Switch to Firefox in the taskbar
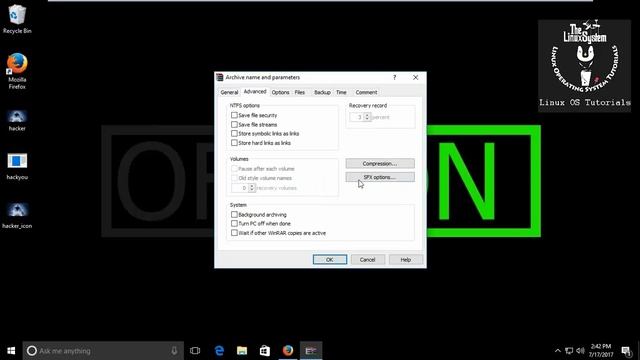 point(288,351)
